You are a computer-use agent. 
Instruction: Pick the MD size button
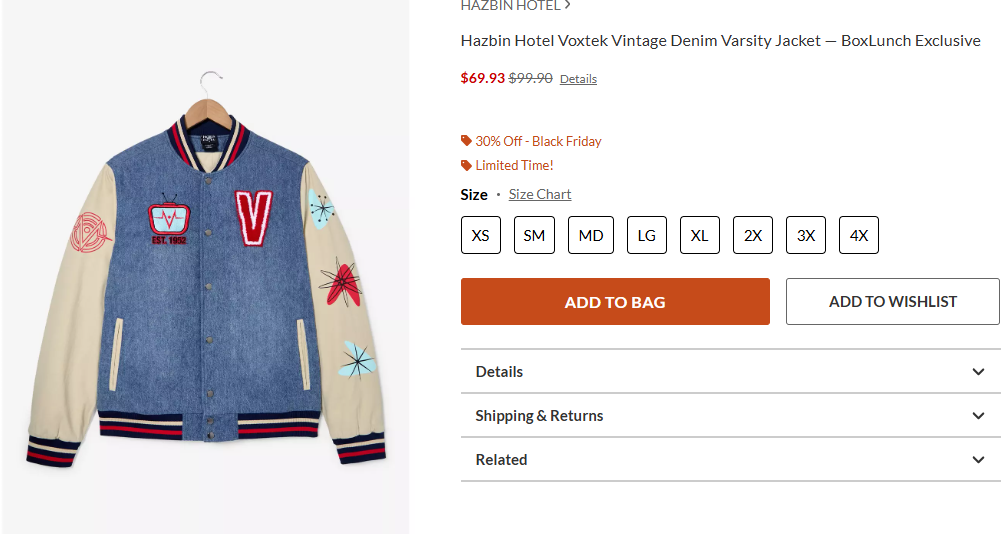click(591, 235)
